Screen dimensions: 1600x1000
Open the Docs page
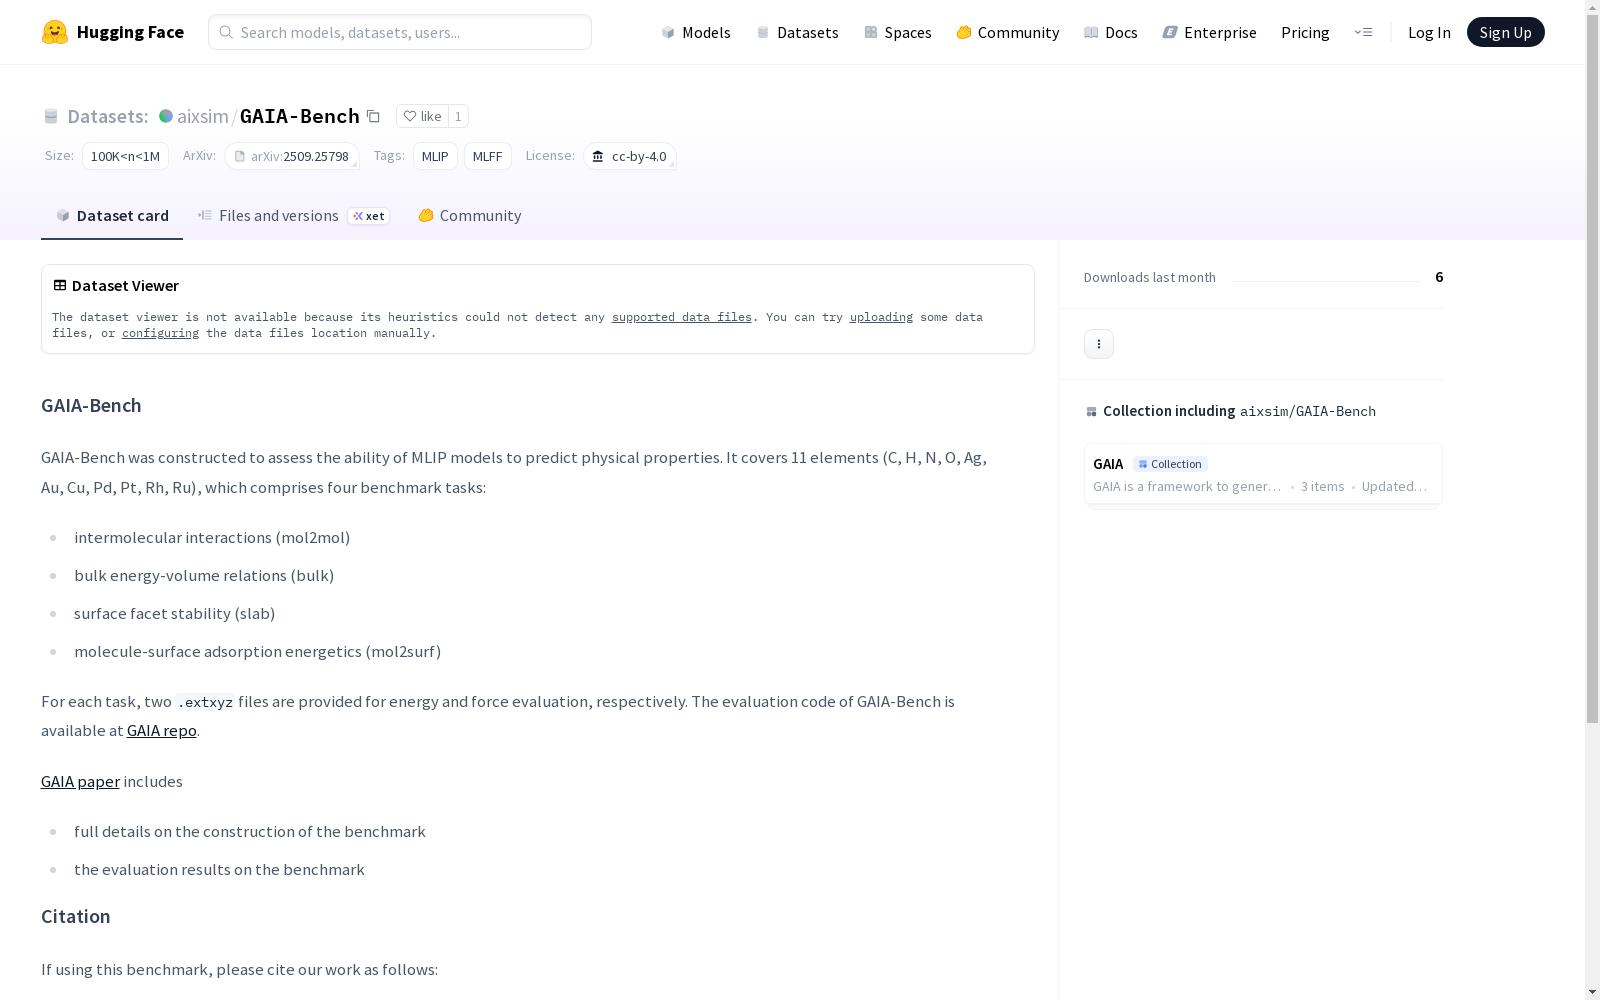point(1111,32)
